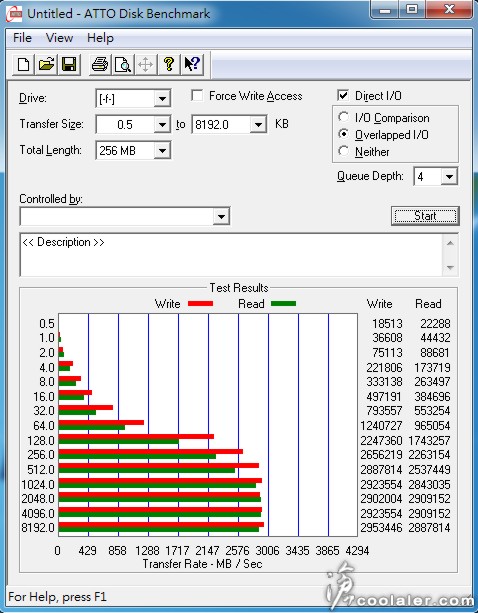This screenshot has height=613, width=478.
Task: Activate the context help arrow icon
Action: tap(192, 64)
